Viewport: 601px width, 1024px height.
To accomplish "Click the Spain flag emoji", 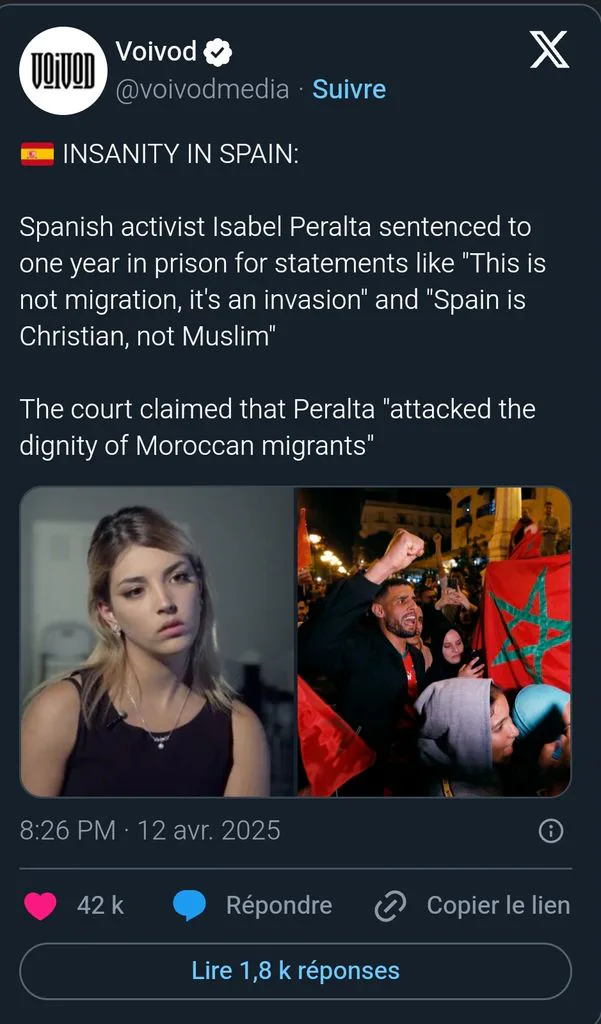I will [x=37, y=154].
